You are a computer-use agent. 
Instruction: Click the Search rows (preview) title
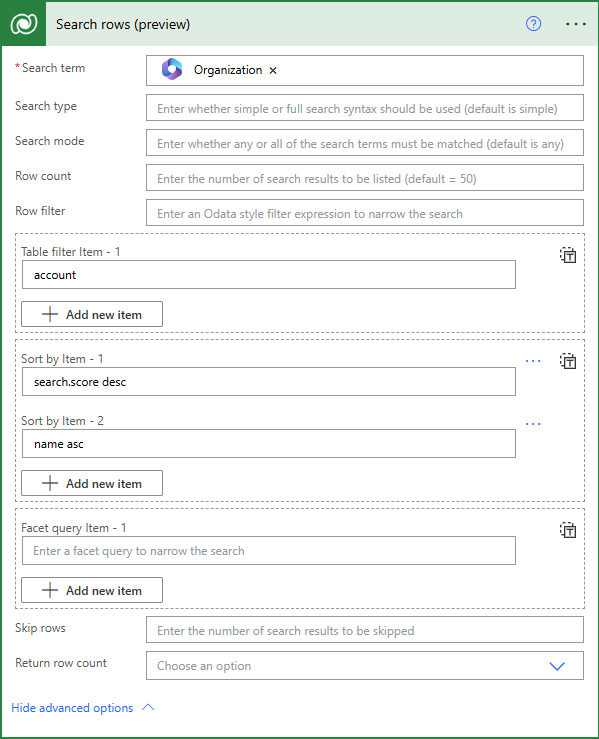point(123,25)
